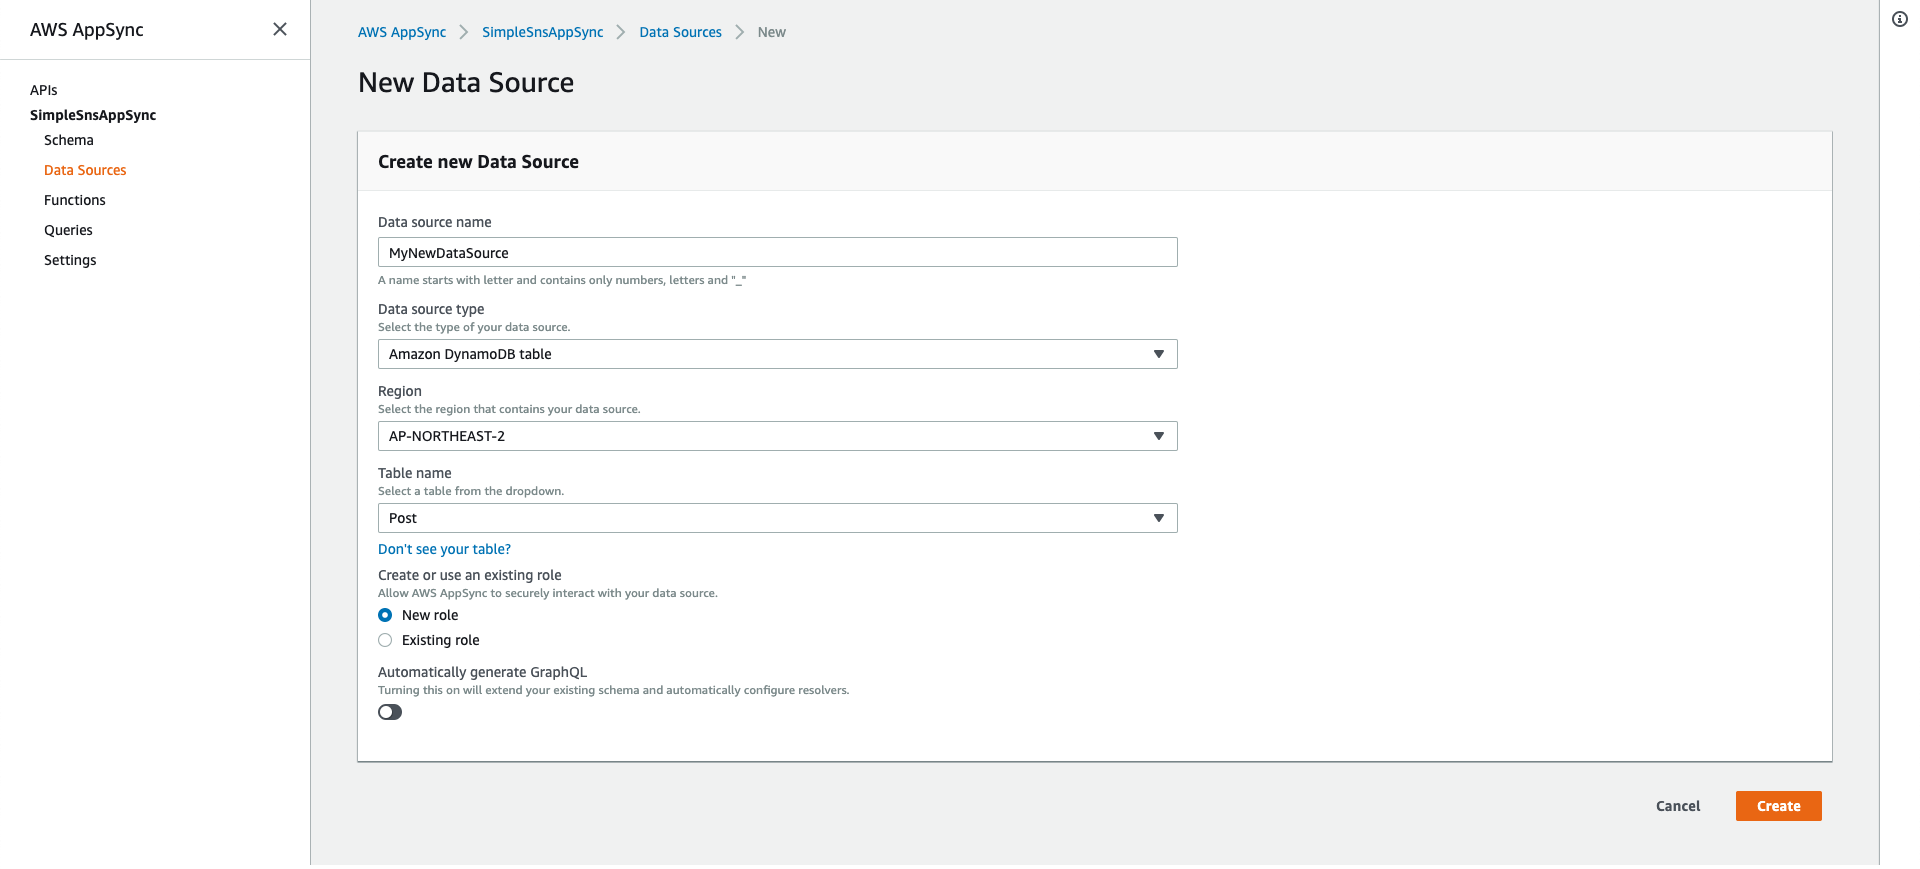Image resolution: width=1920 pixels, height=869 pixels.
Task: Open Queries in the sidebar
Action: 68,230
